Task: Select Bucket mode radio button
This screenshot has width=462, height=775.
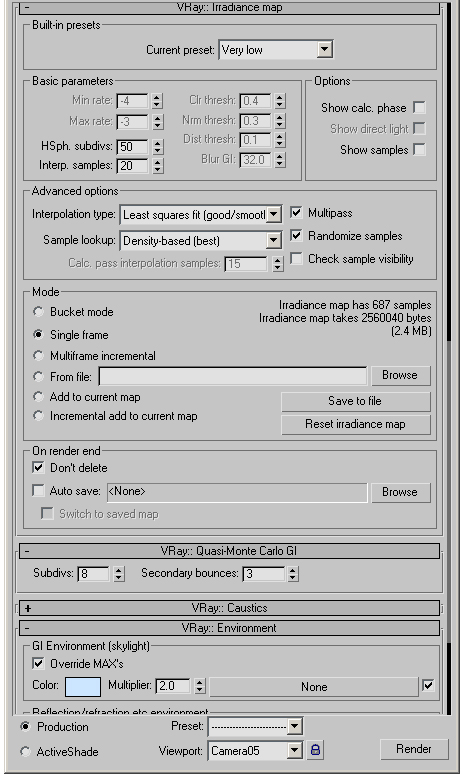Action: click(x=38, y=311)
